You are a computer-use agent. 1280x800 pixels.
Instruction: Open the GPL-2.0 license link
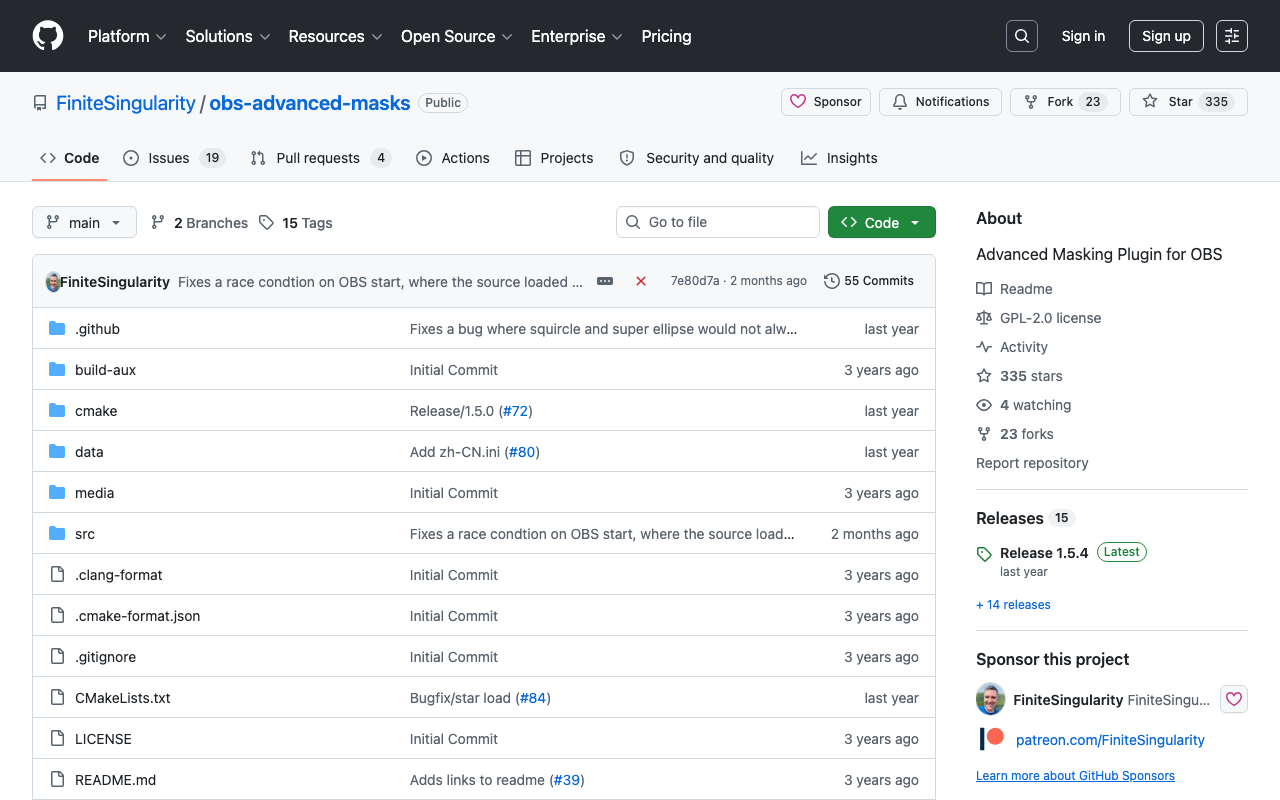(x=1038, y=318)
